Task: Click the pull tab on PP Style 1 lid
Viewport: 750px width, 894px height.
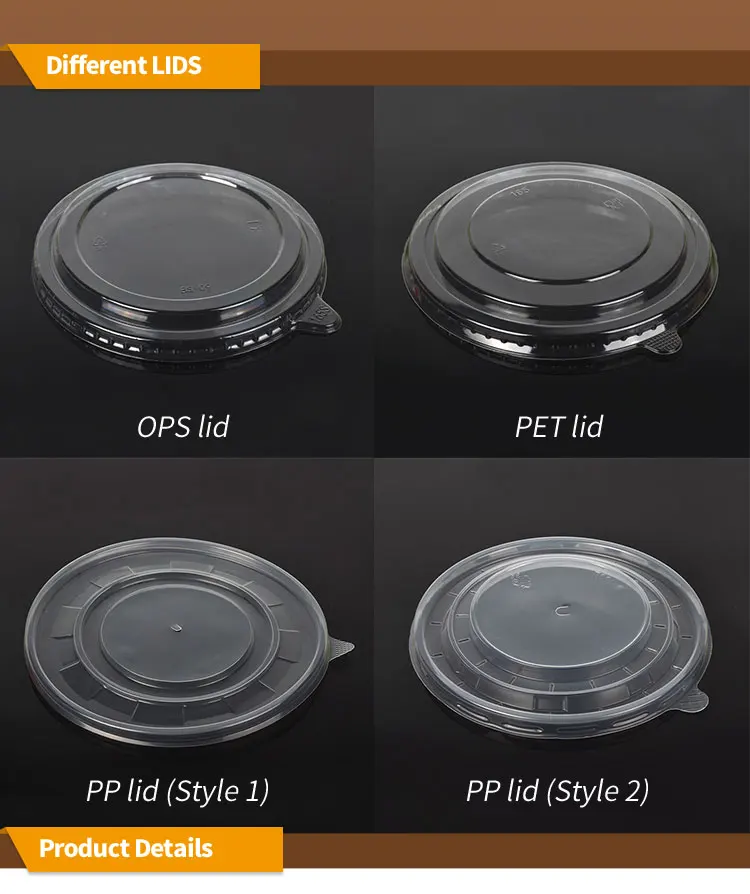Action: [x=340, y=649]
